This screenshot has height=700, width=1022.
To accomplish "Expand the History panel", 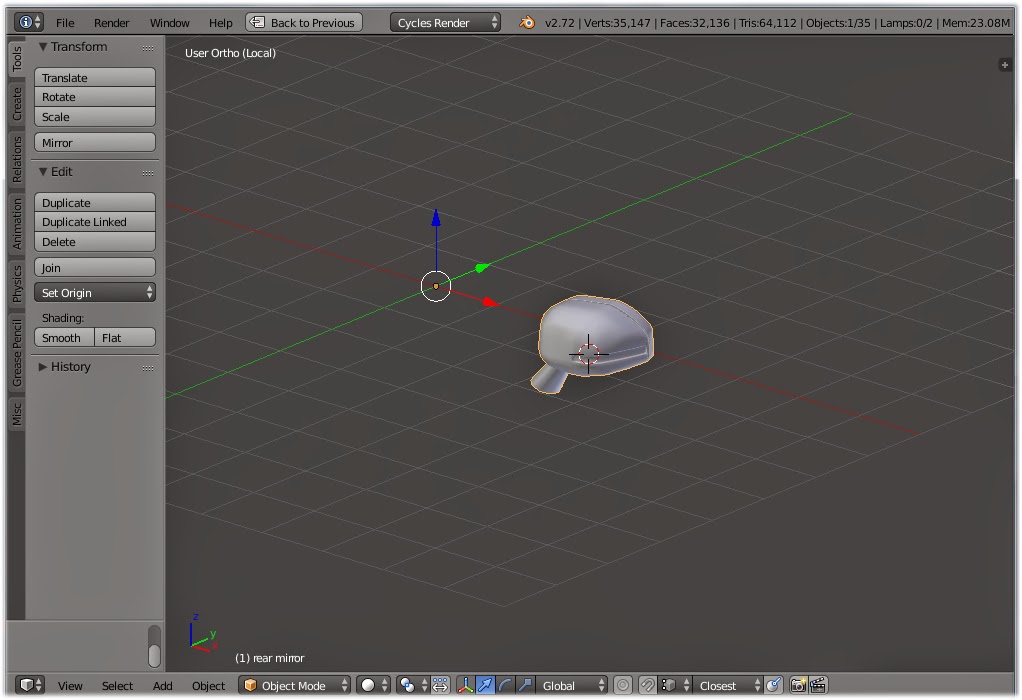I will 69,366.
